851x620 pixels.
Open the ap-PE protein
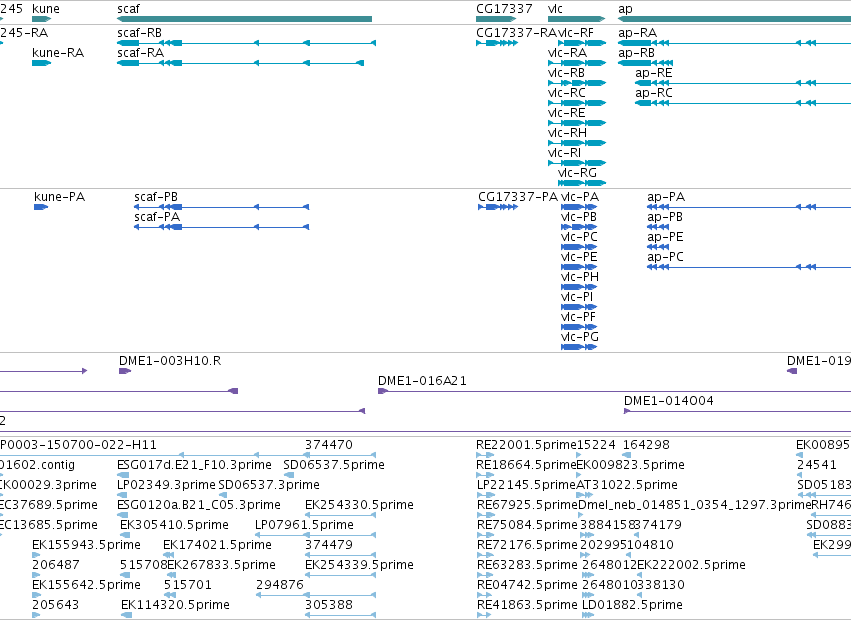tap(658, 247)
